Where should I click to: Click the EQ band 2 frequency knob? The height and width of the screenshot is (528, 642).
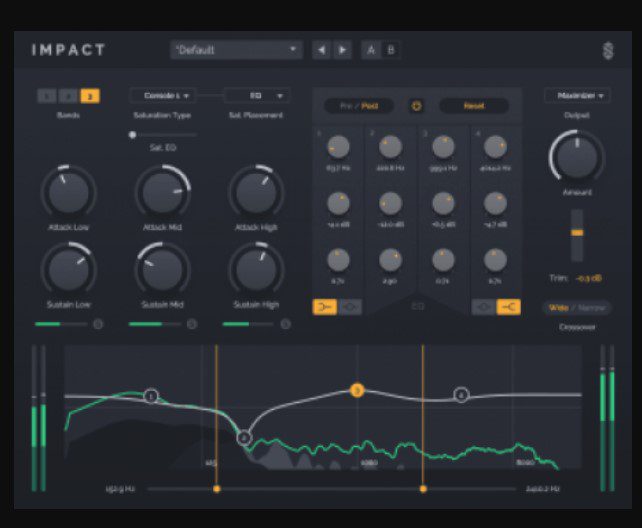pyautogui.click(x=390, y=147)
